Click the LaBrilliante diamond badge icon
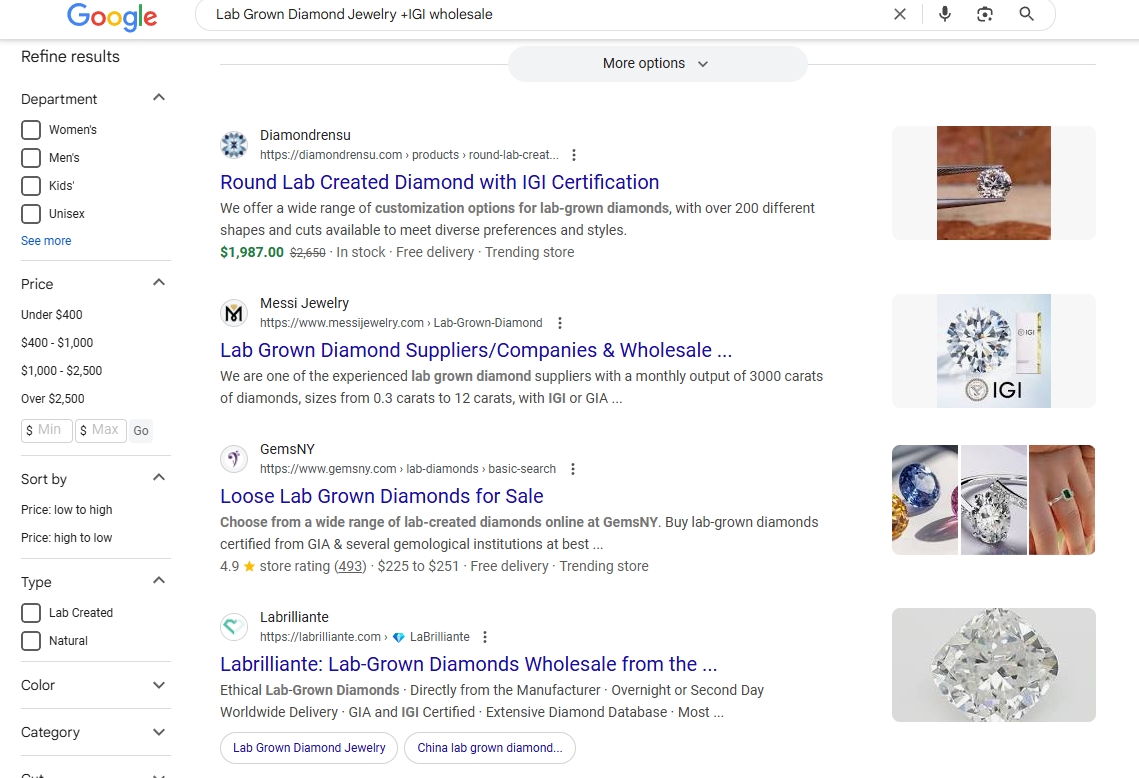This screenshot has height=778, width=1139. (x=398, y=637)
